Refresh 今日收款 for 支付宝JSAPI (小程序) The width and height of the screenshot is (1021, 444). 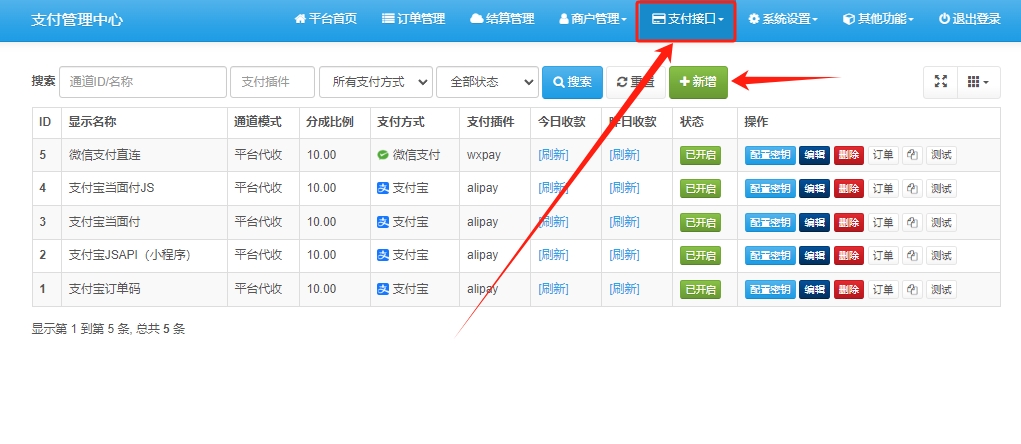(553, 255)
